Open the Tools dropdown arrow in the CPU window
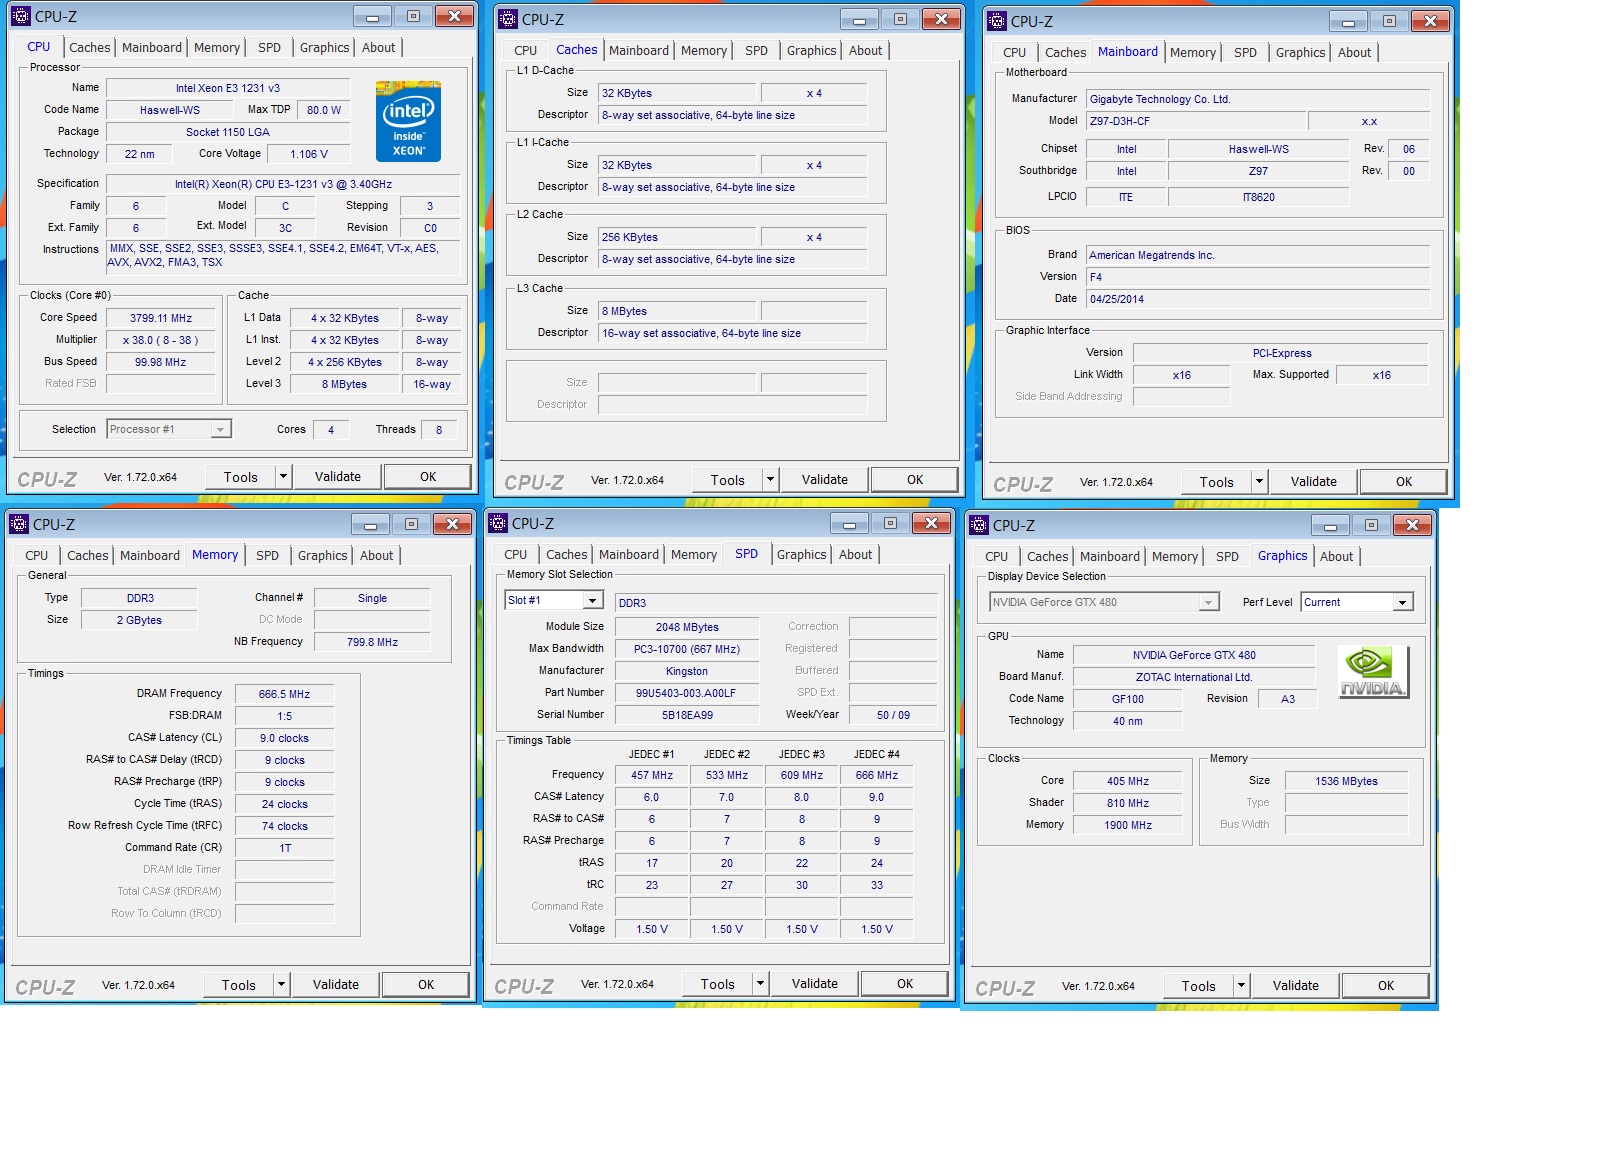 283,477
